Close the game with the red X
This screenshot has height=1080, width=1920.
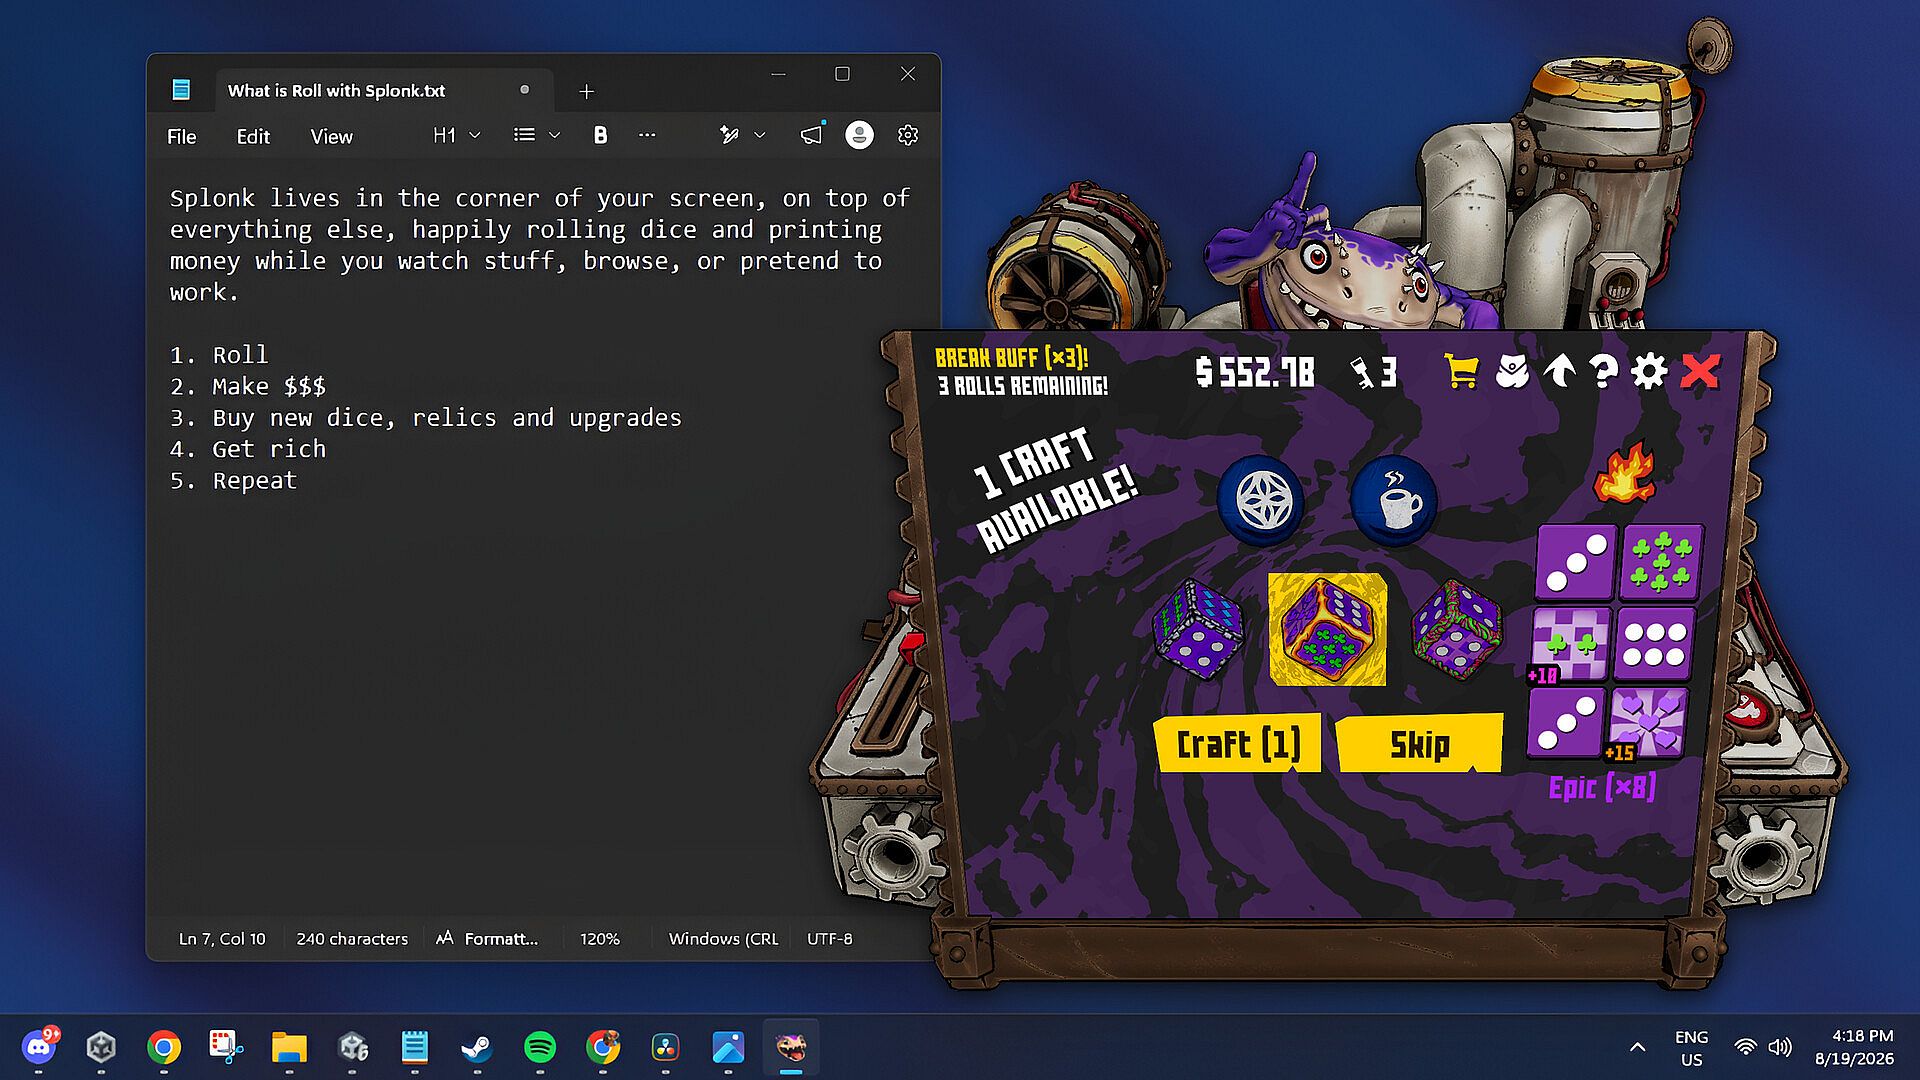point(1700,371)
